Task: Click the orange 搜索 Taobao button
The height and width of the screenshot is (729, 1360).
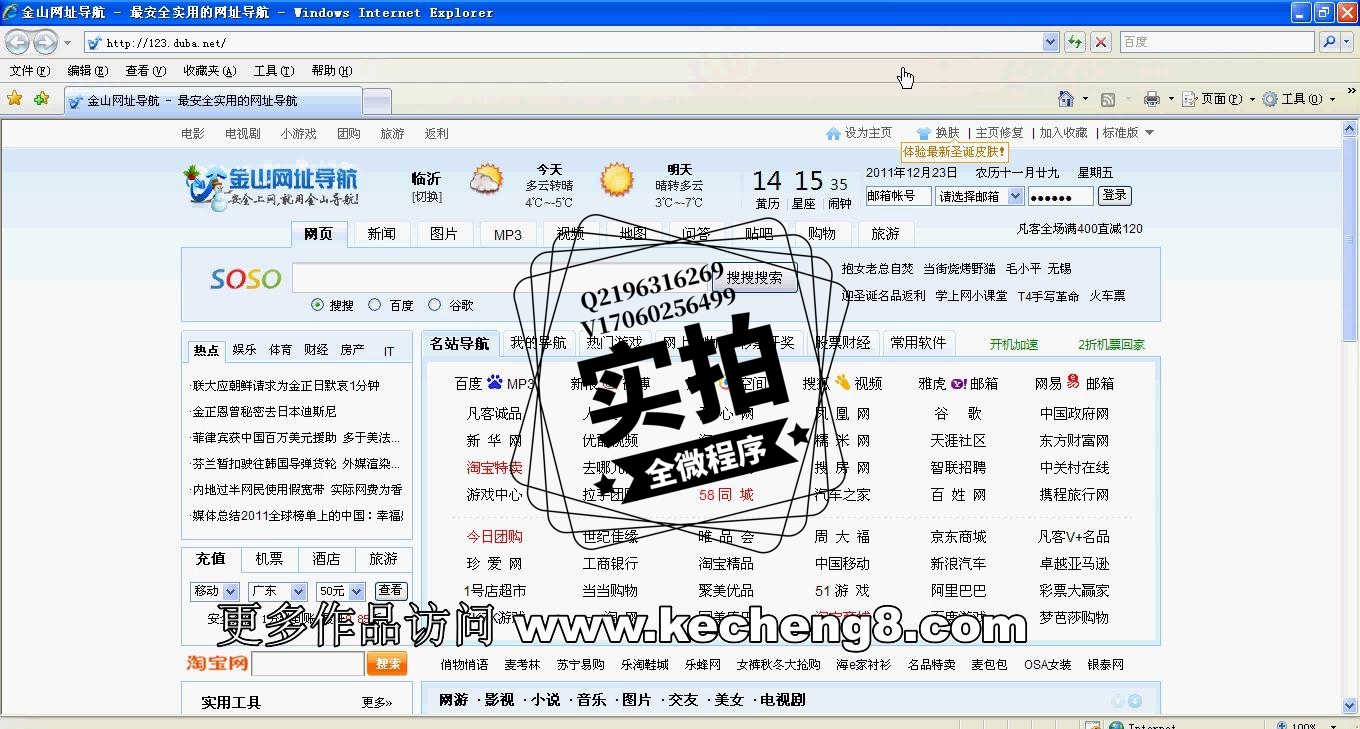Action: (387, 663)
